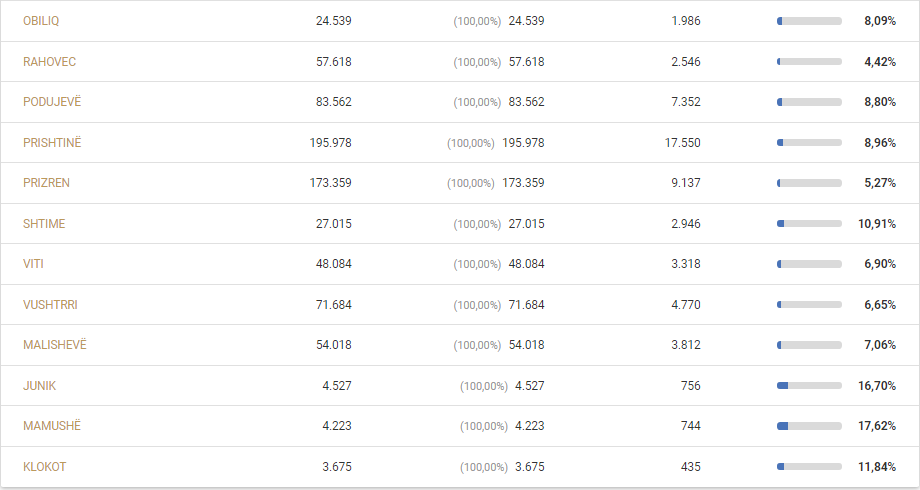Screen dimensions: 920x490
Task: Open the OBILIQ municipality link
Action: coord(41,21)
